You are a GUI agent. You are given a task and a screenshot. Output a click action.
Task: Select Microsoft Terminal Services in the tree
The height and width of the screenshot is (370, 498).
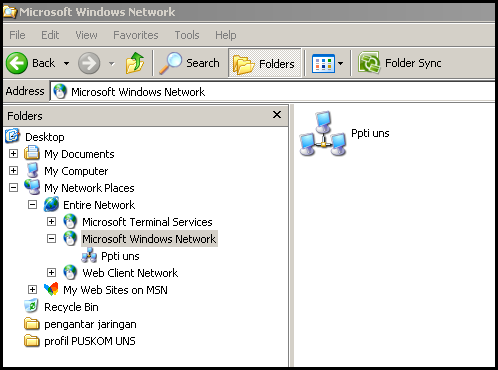pos(147,222)
